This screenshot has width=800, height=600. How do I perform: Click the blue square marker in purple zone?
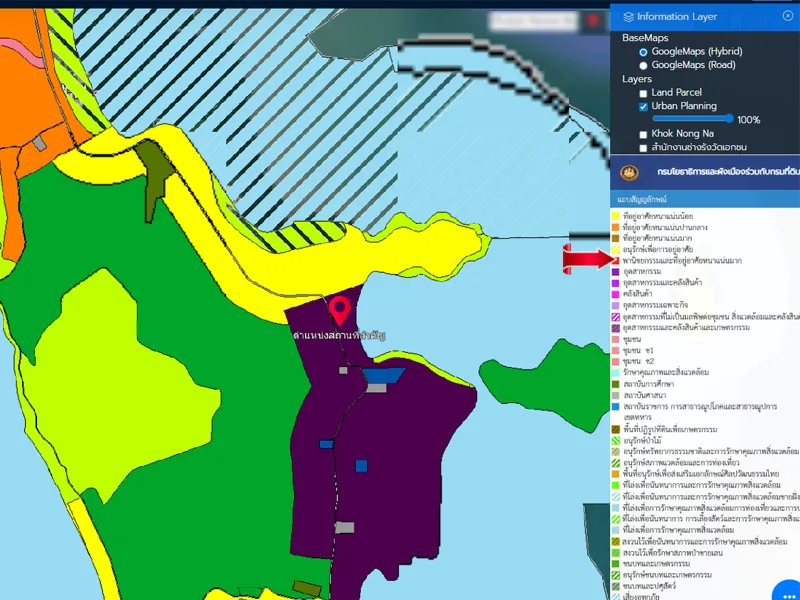[361, 466]
